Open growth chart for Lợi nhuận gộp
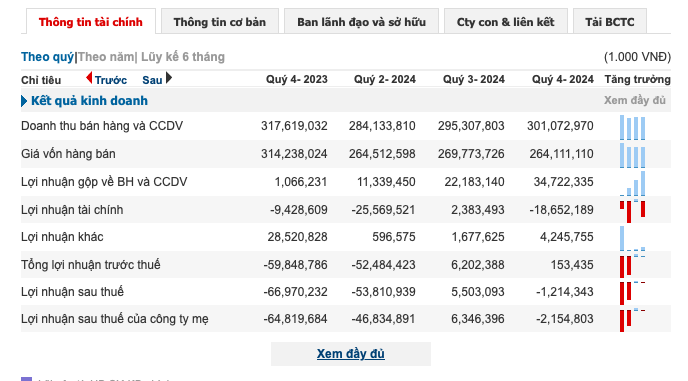The width and height of the screenshot is (688, 381). point(632,183)
